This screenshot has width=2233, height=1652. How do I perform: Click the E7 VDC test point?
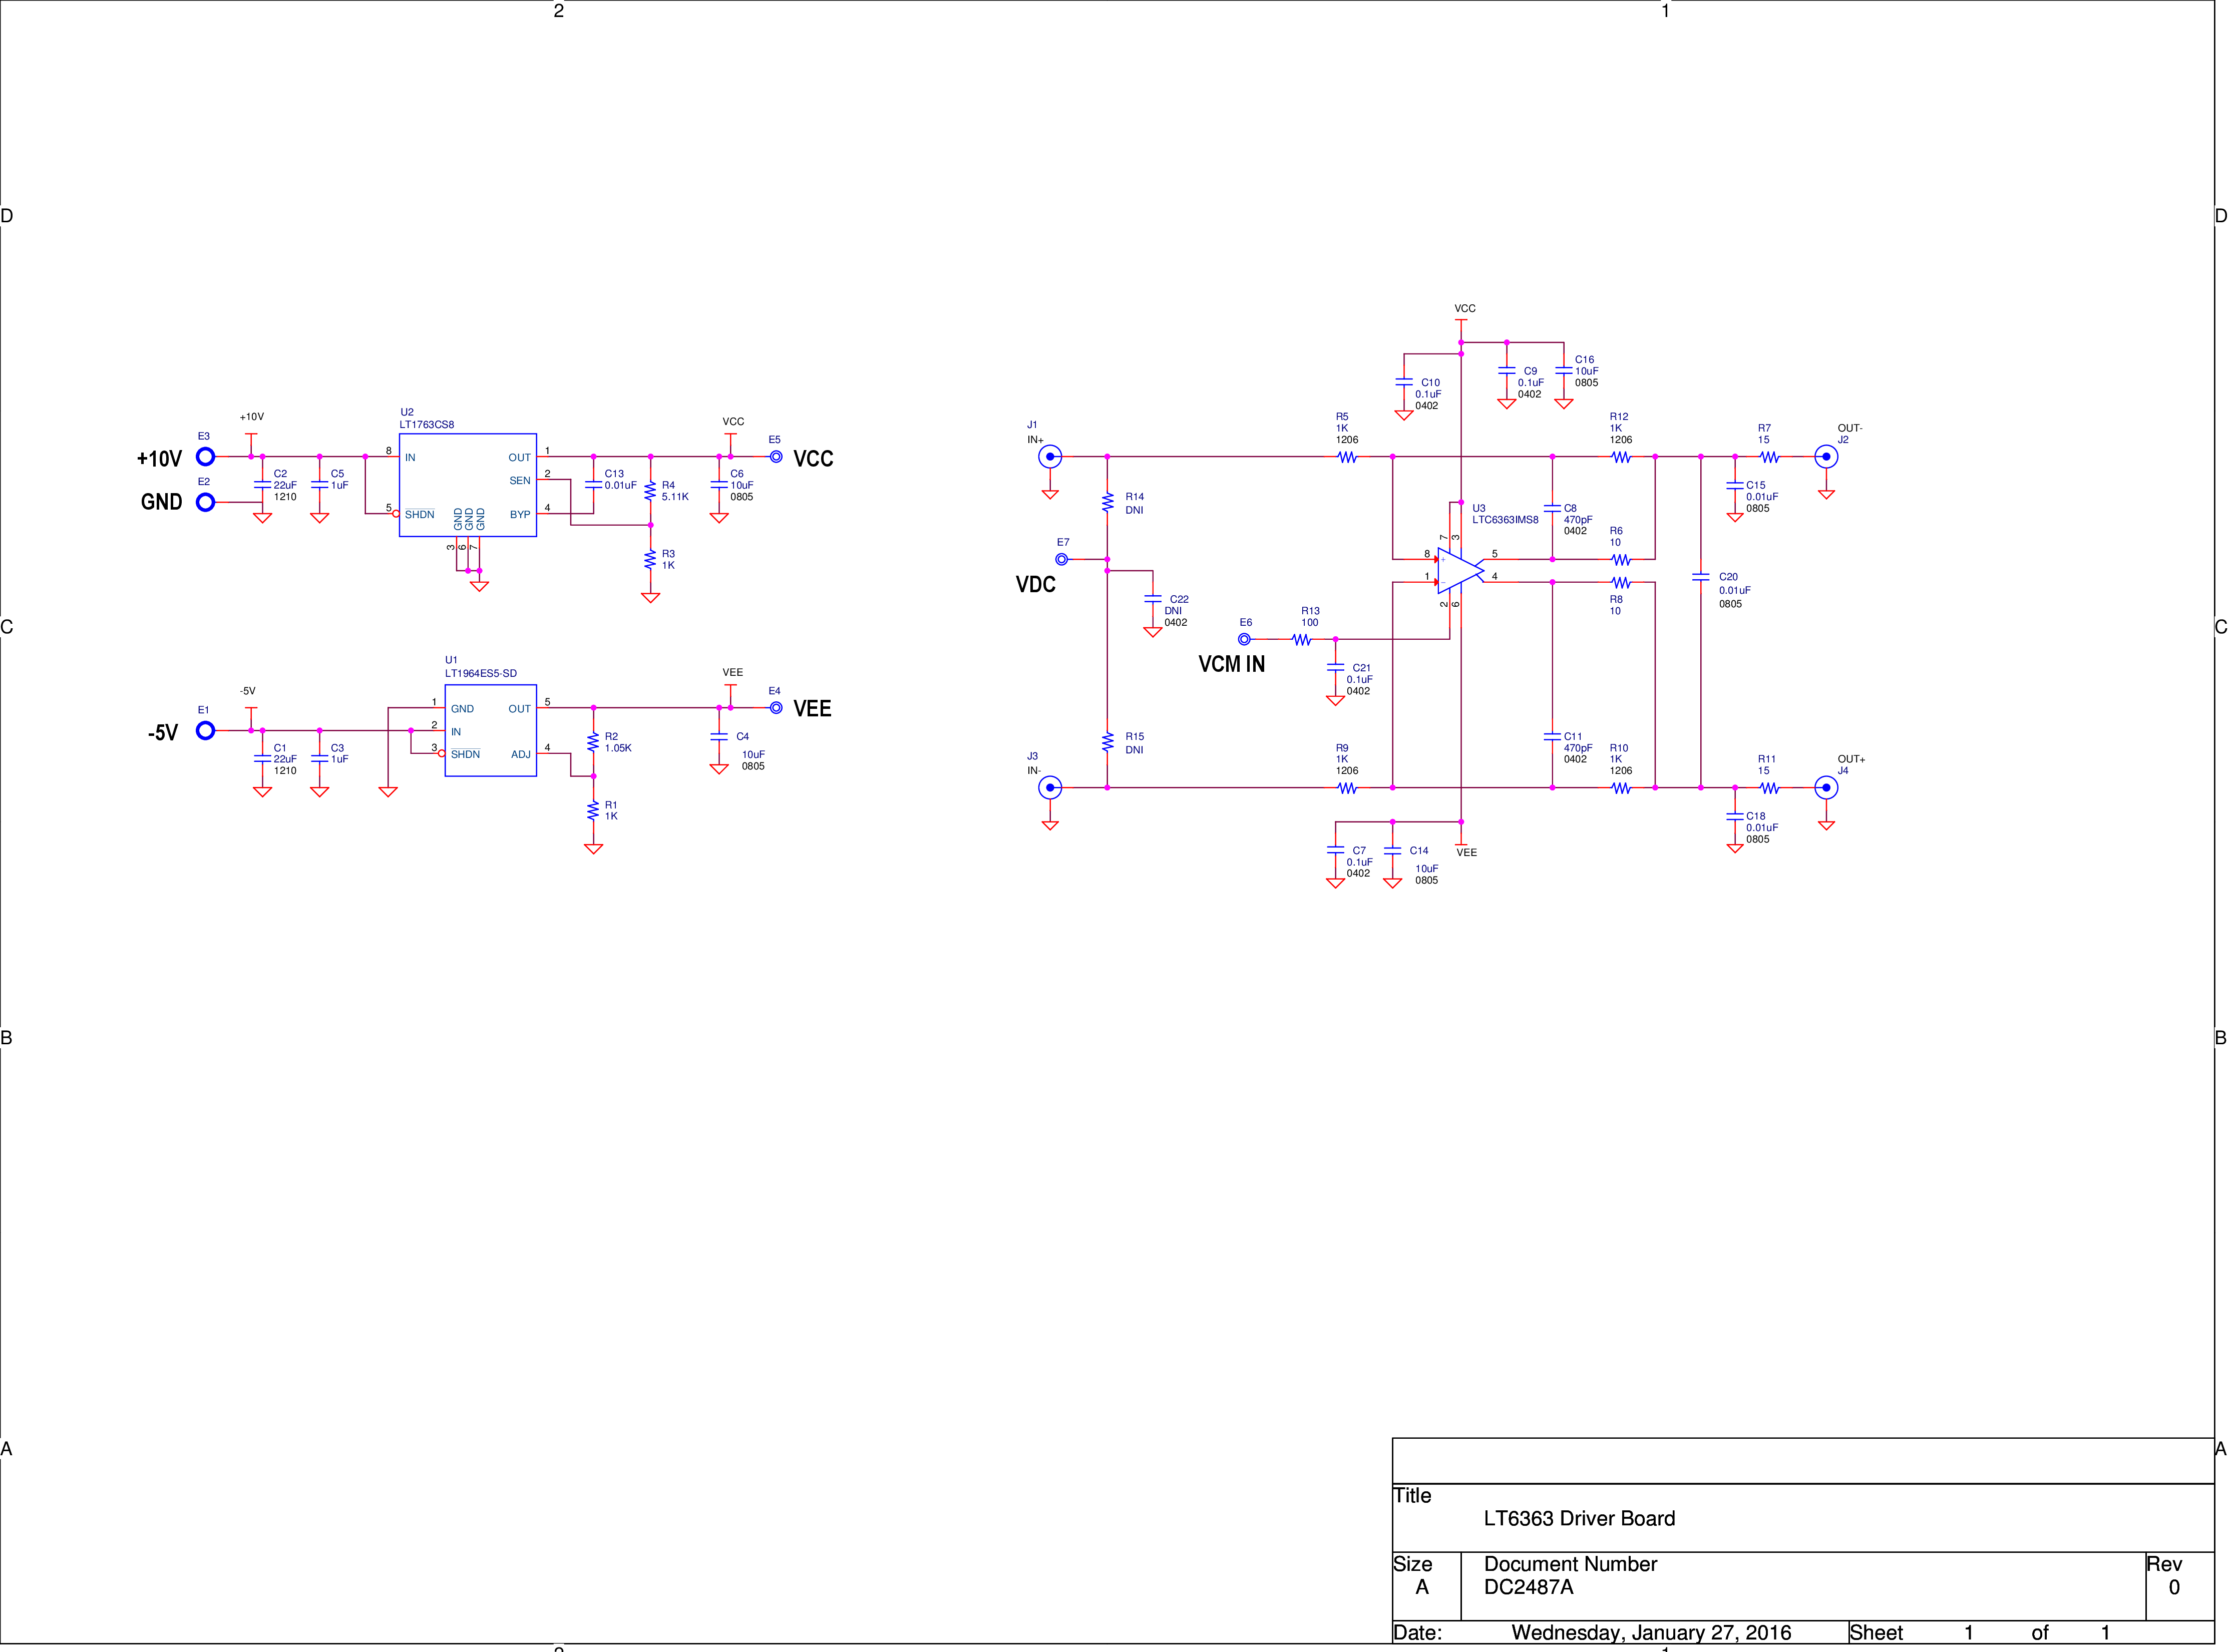(x=1061, y=560)
